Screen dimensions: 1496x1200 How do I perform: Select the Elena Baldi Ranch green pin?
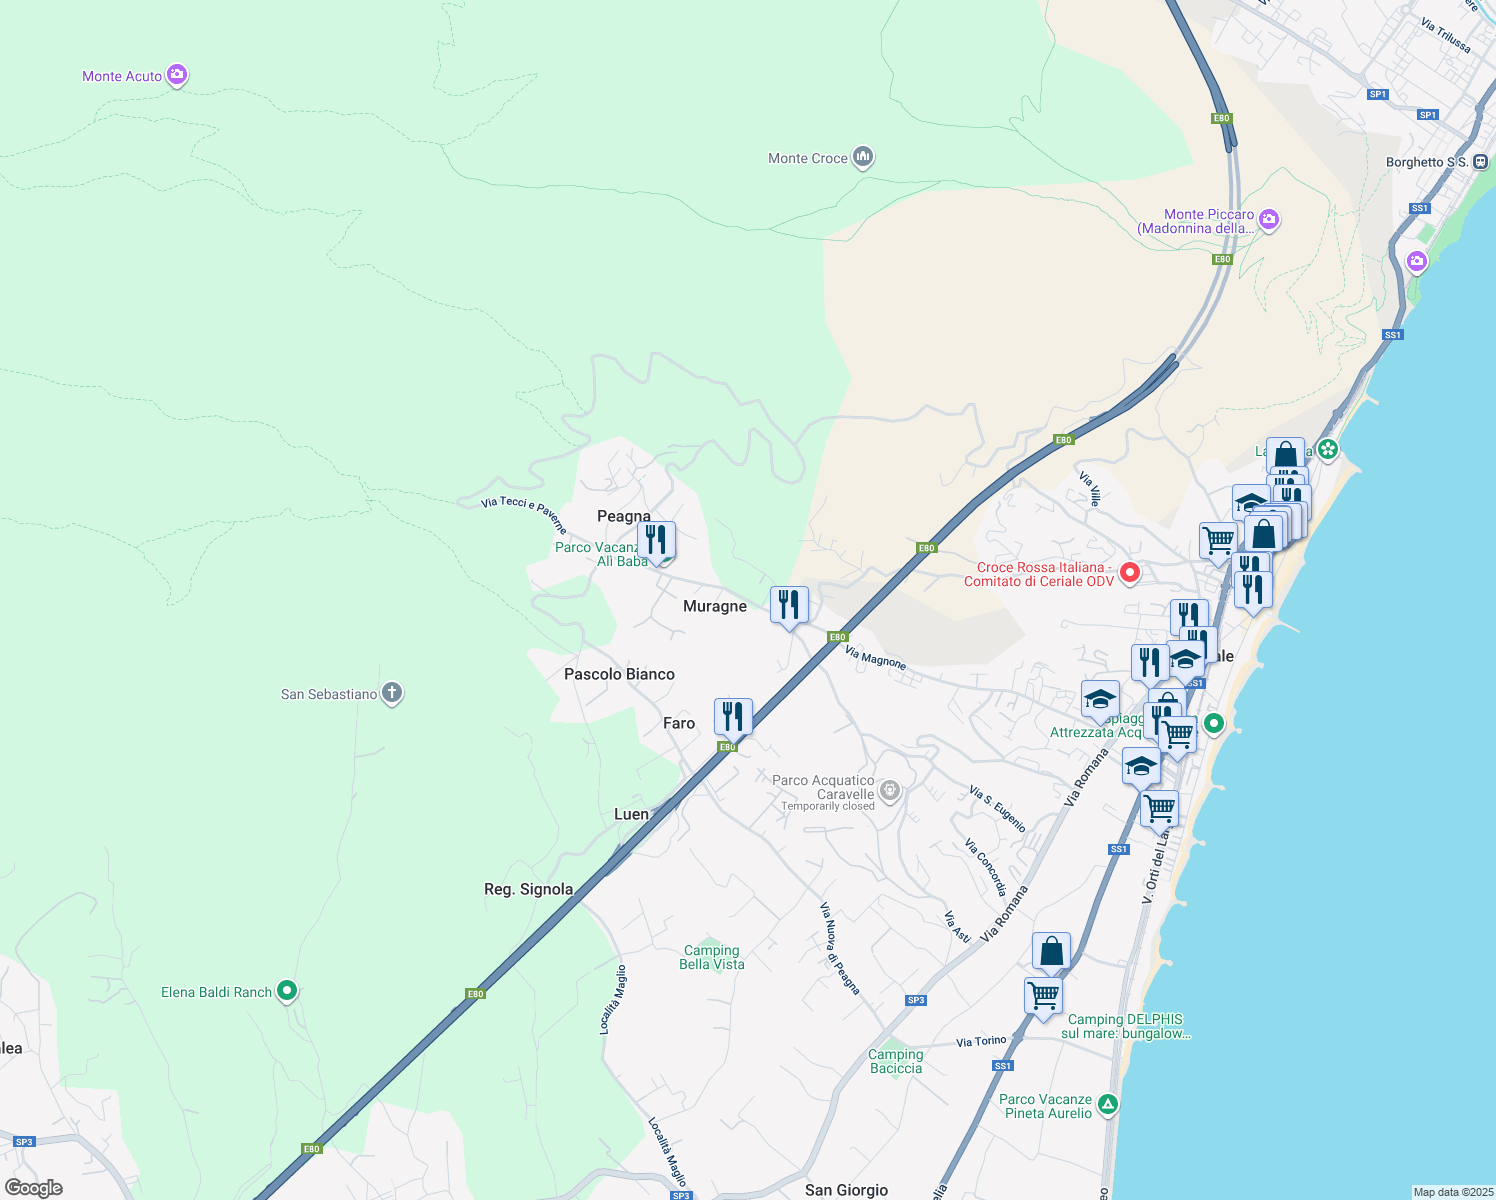(x=287, y=991)
